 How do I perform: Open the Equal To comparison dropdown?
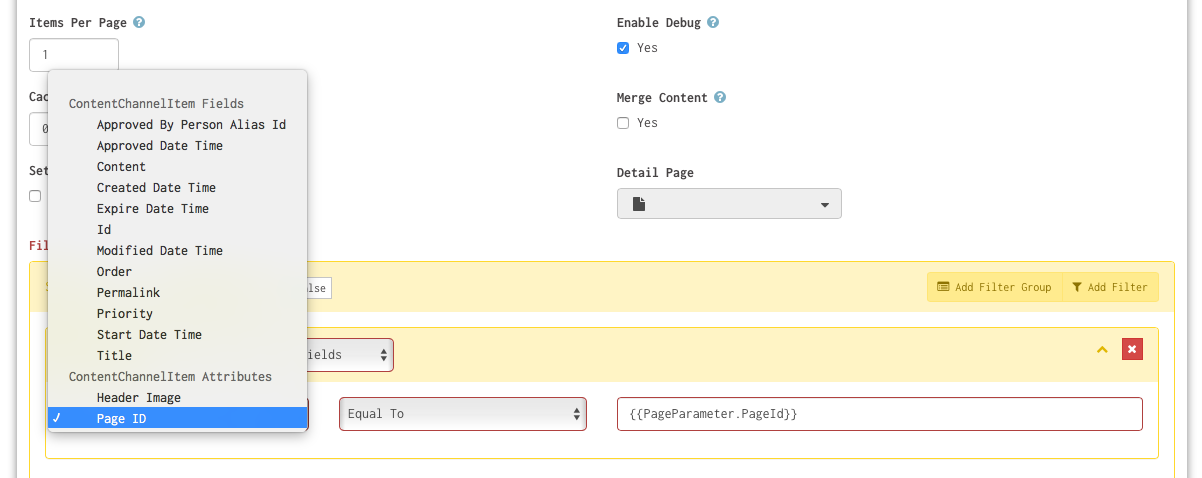click(x=462, y=414)
